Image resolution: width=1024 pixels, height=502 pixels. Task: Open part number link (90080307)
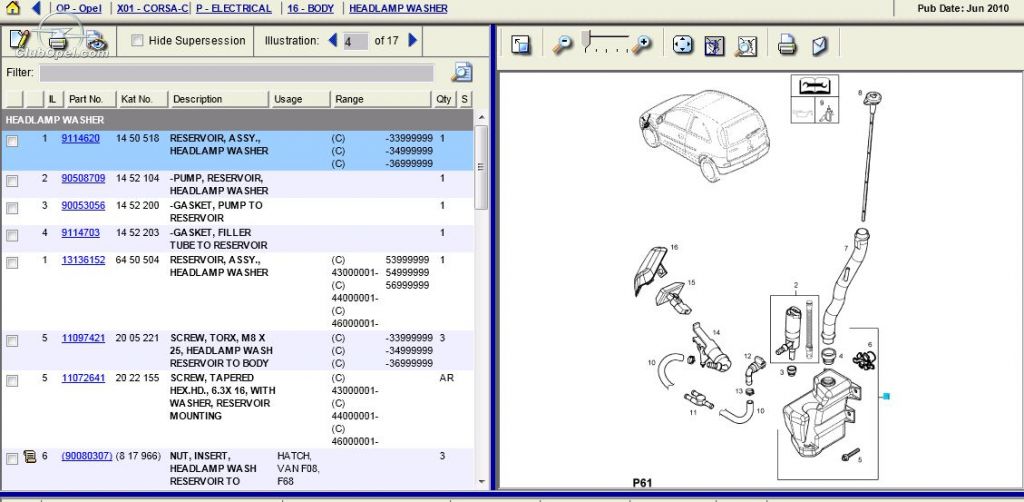87,456
